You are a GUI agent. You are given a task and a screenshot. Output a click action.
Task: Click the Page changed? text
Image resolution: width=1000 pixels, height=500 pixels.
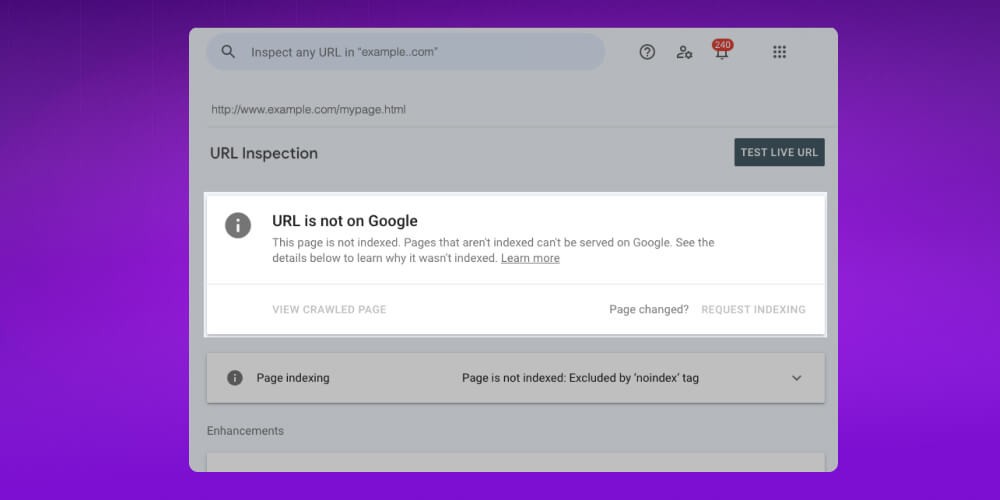(x=649, y=309)
